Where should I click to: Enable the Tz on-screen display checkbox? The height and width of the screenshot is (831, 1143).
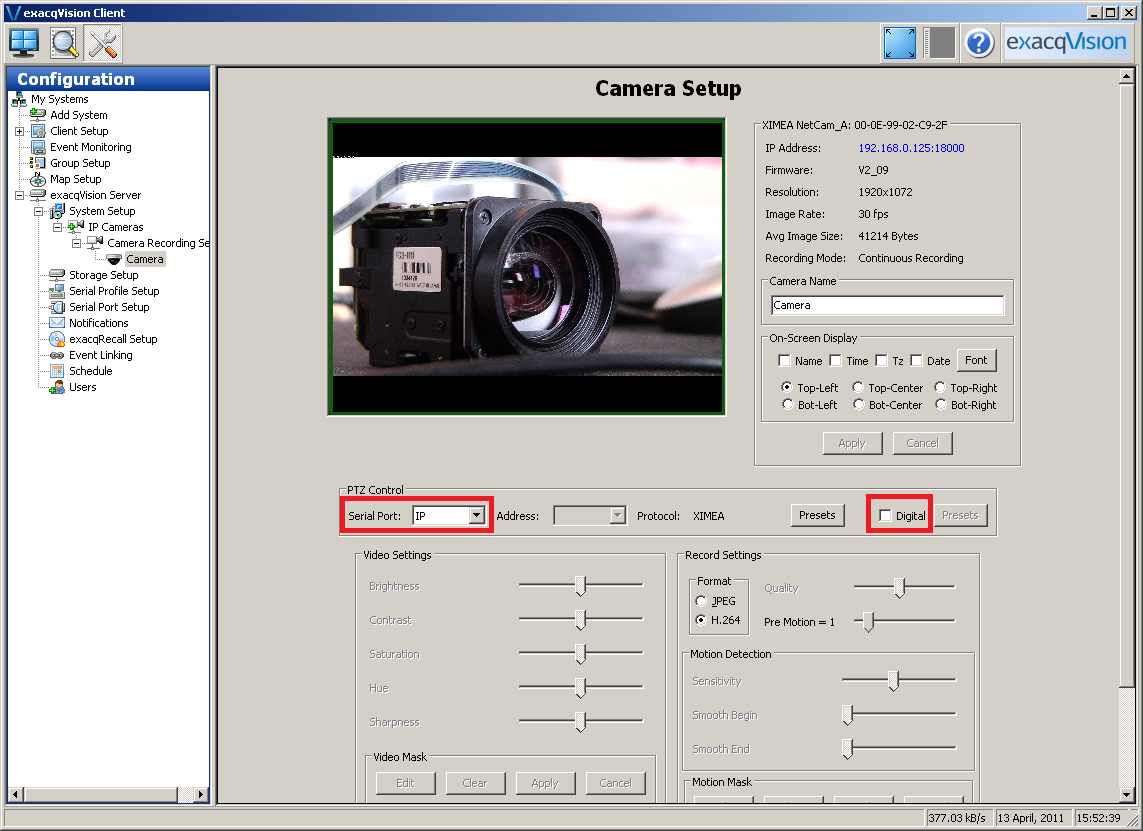tap(881, 360)
